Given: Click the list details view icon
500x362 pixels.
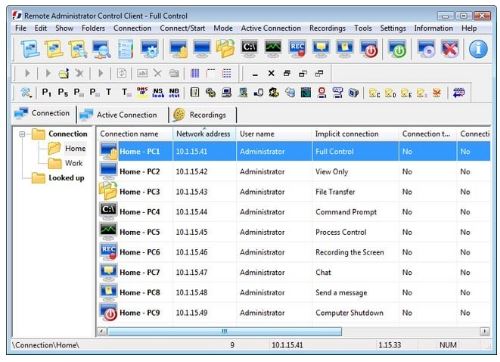Looking at the screenshot, I should tap(227, 73).
